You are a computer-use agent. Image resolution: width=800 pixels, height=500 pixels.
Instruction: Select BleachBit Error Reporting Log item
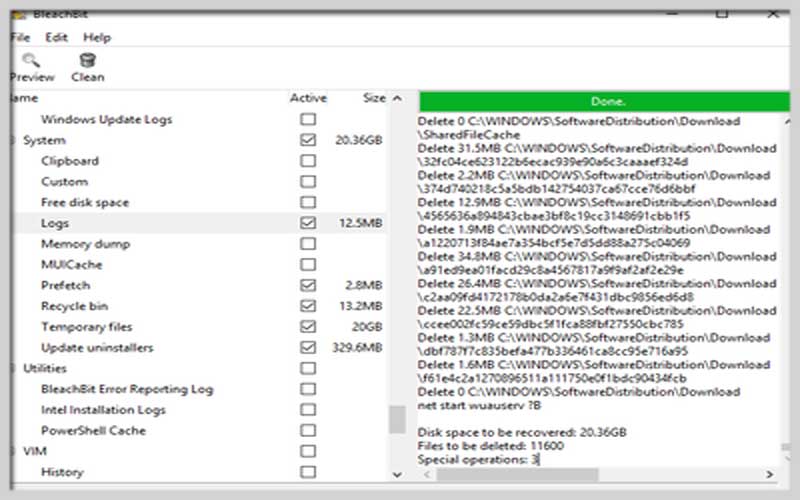click(x=127, y=389)
